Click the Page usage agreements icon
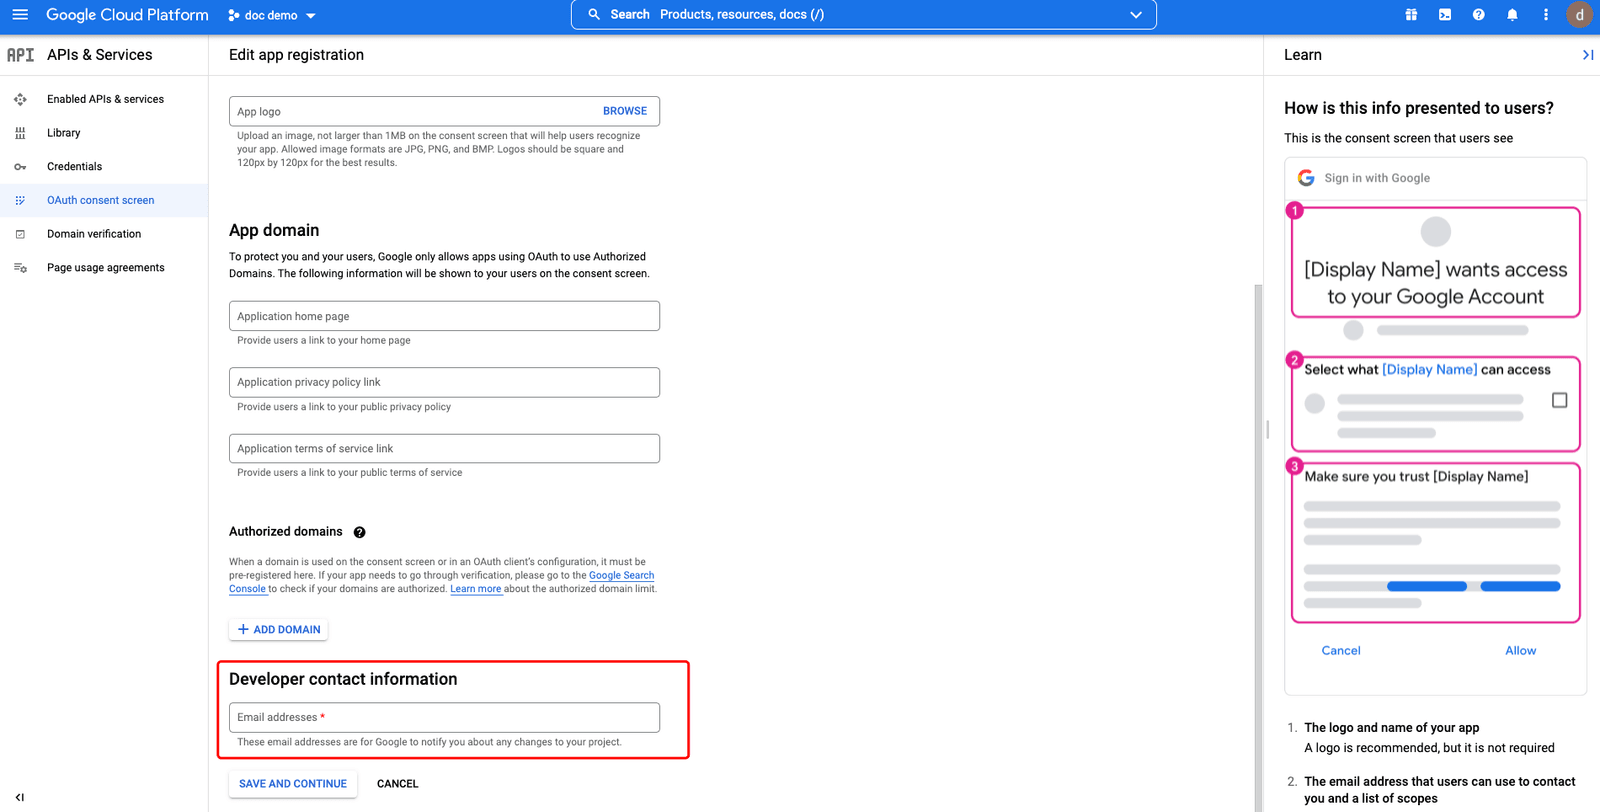 pyautogui.click(x=20, y=268)
